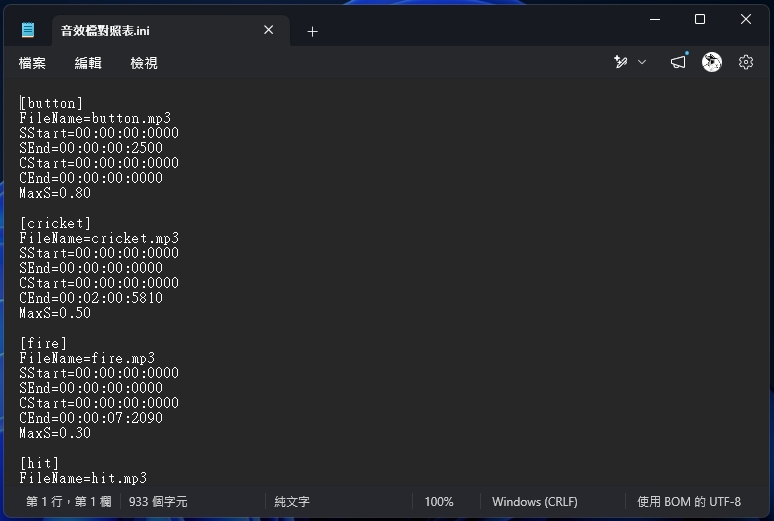
Task: Click the Notepad app icon in title bar
Action: pos(28,30)
